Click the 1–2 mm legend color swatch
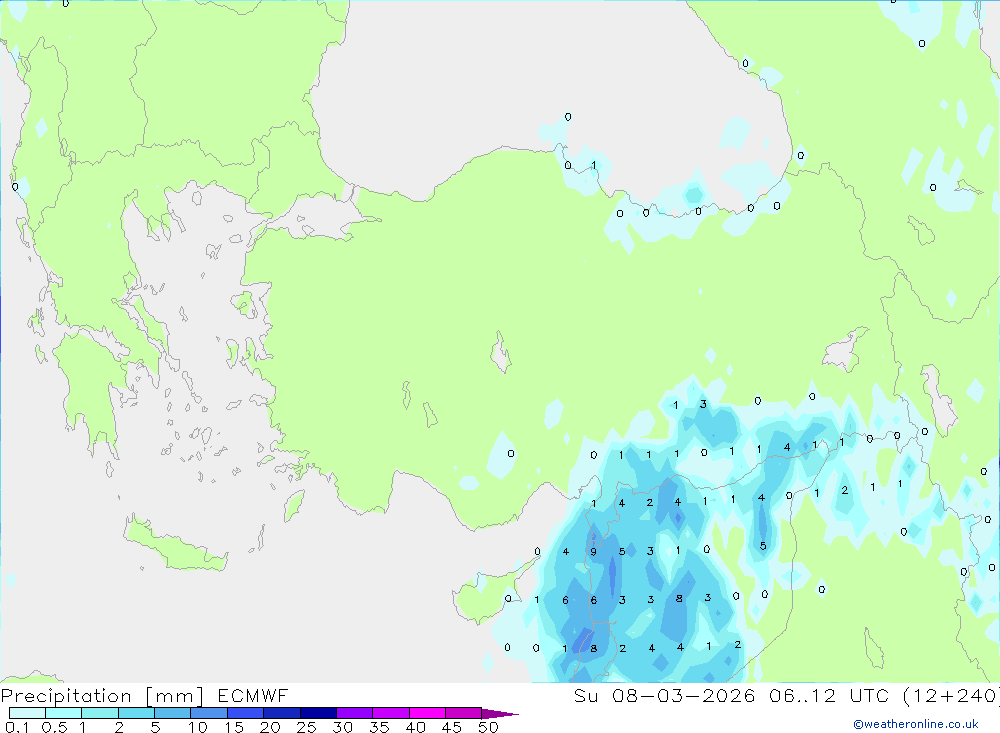The width and height of the screenshot is (1000, 733). coord(100,713)
